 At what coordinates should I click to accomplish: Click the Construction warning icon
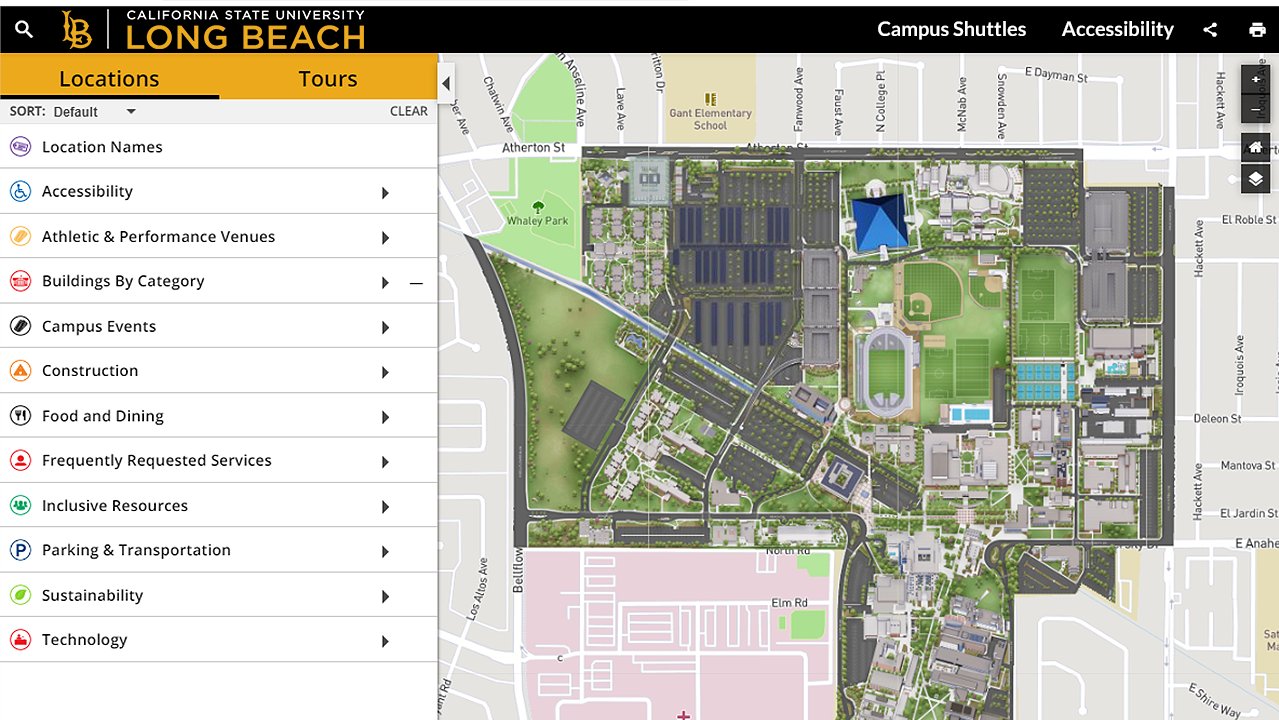point(20,371)
